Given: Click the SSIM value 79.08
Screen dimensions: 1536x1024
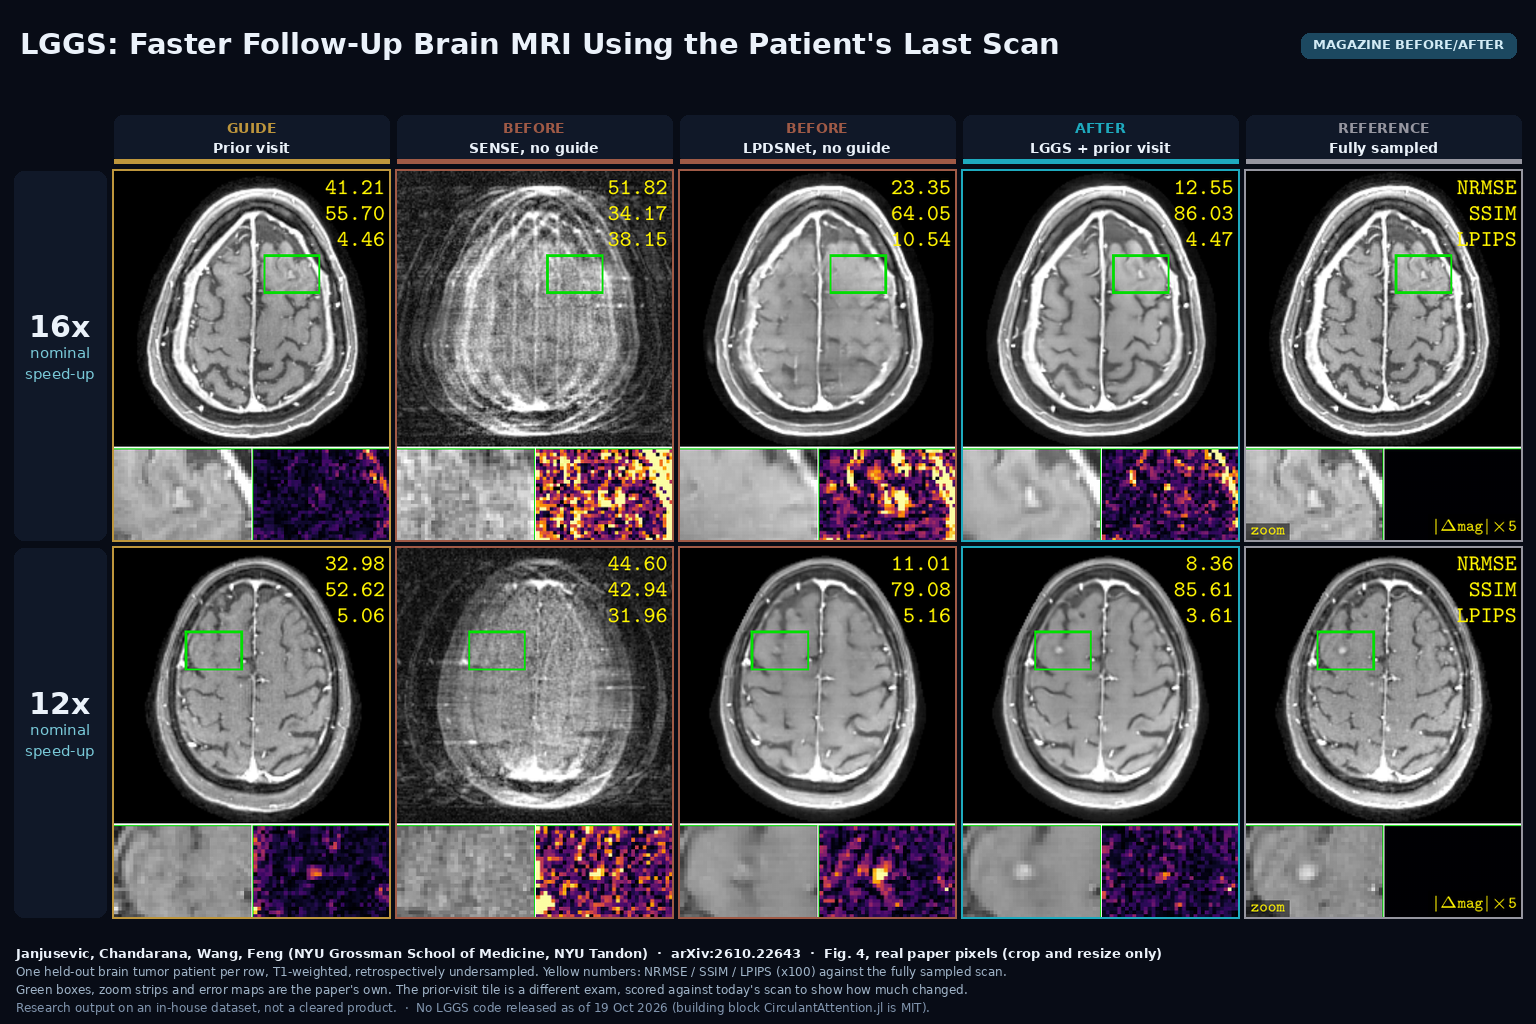Looking at the screenshot, I should pyautogui.click(x=921, y=590).
